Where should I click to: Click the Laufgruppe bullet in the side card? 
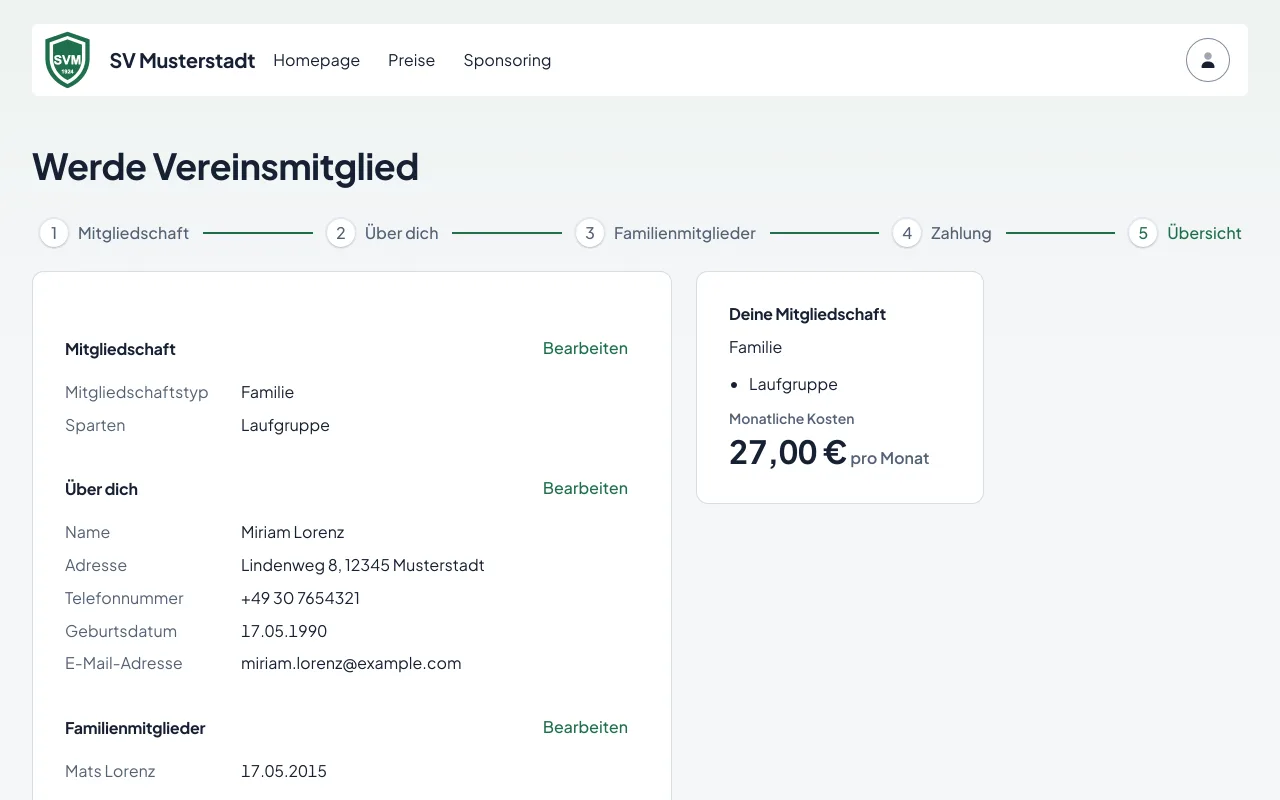coord(793,384)
